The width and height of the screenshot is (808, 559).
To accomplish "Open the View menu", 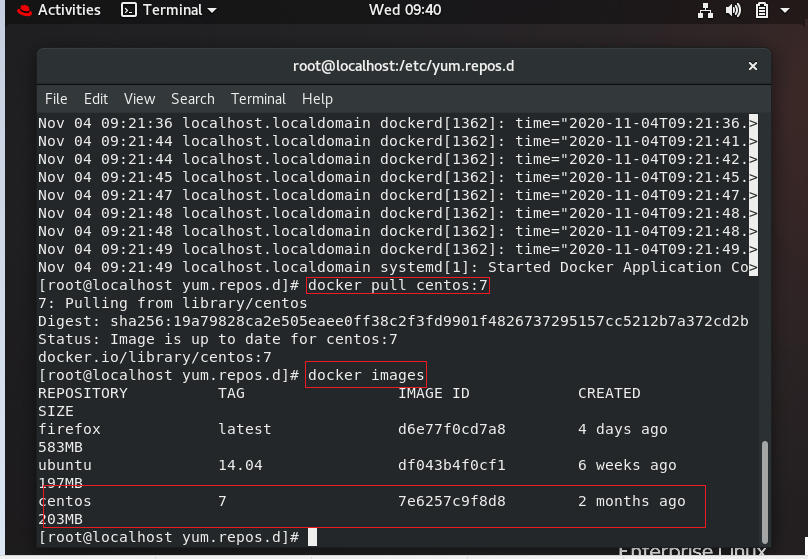I will click(x=139, y=99).
